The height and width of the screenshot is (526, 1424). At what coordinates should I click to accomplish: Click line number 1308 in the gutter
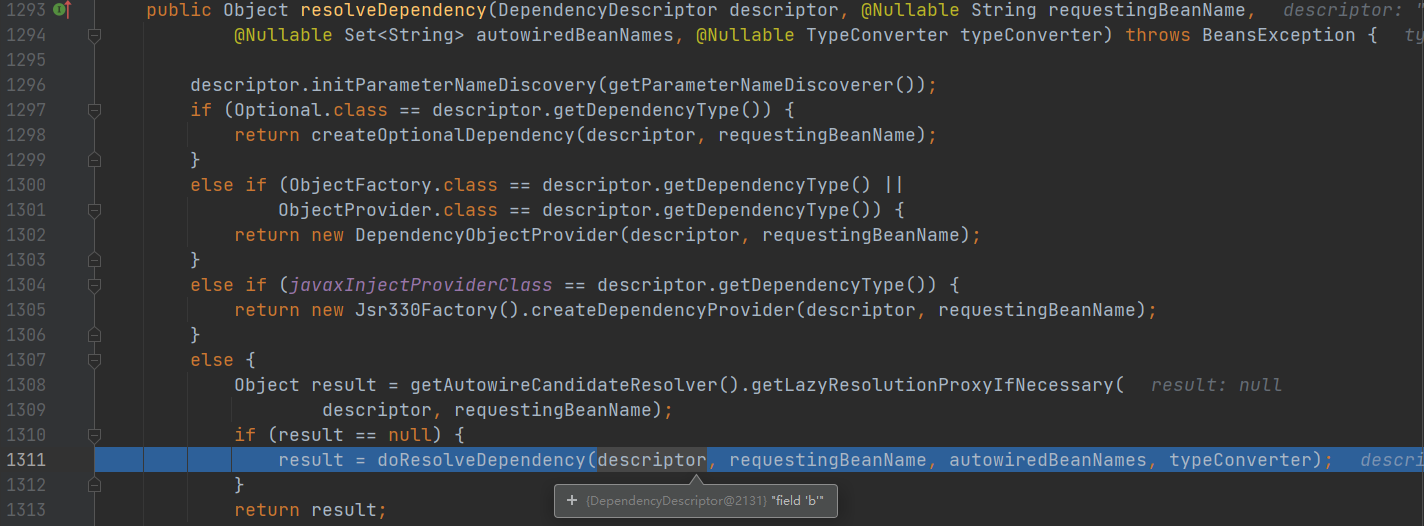coord(26,385)
